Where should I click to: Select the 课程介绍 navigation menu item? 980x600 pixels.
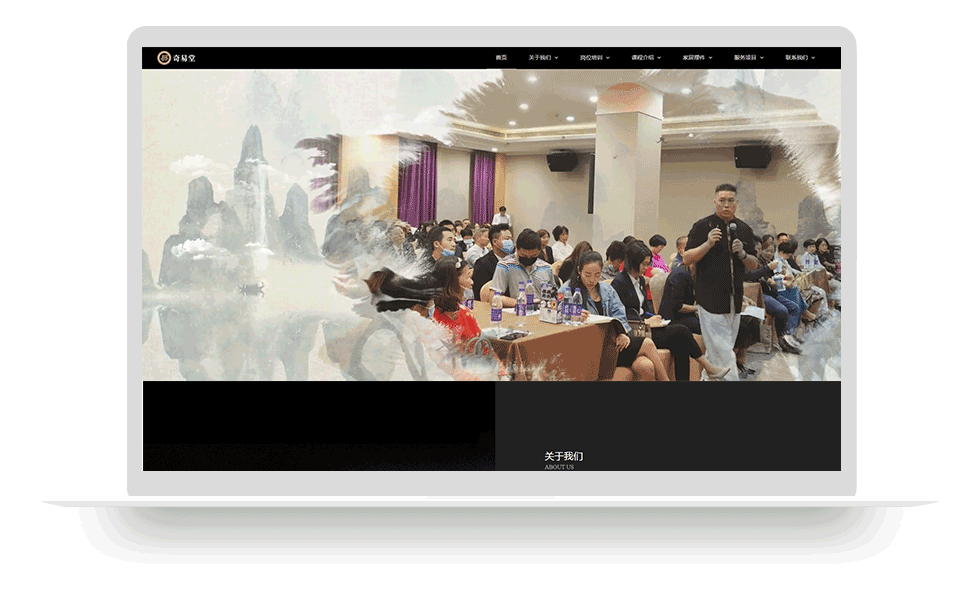coord(642,58)
